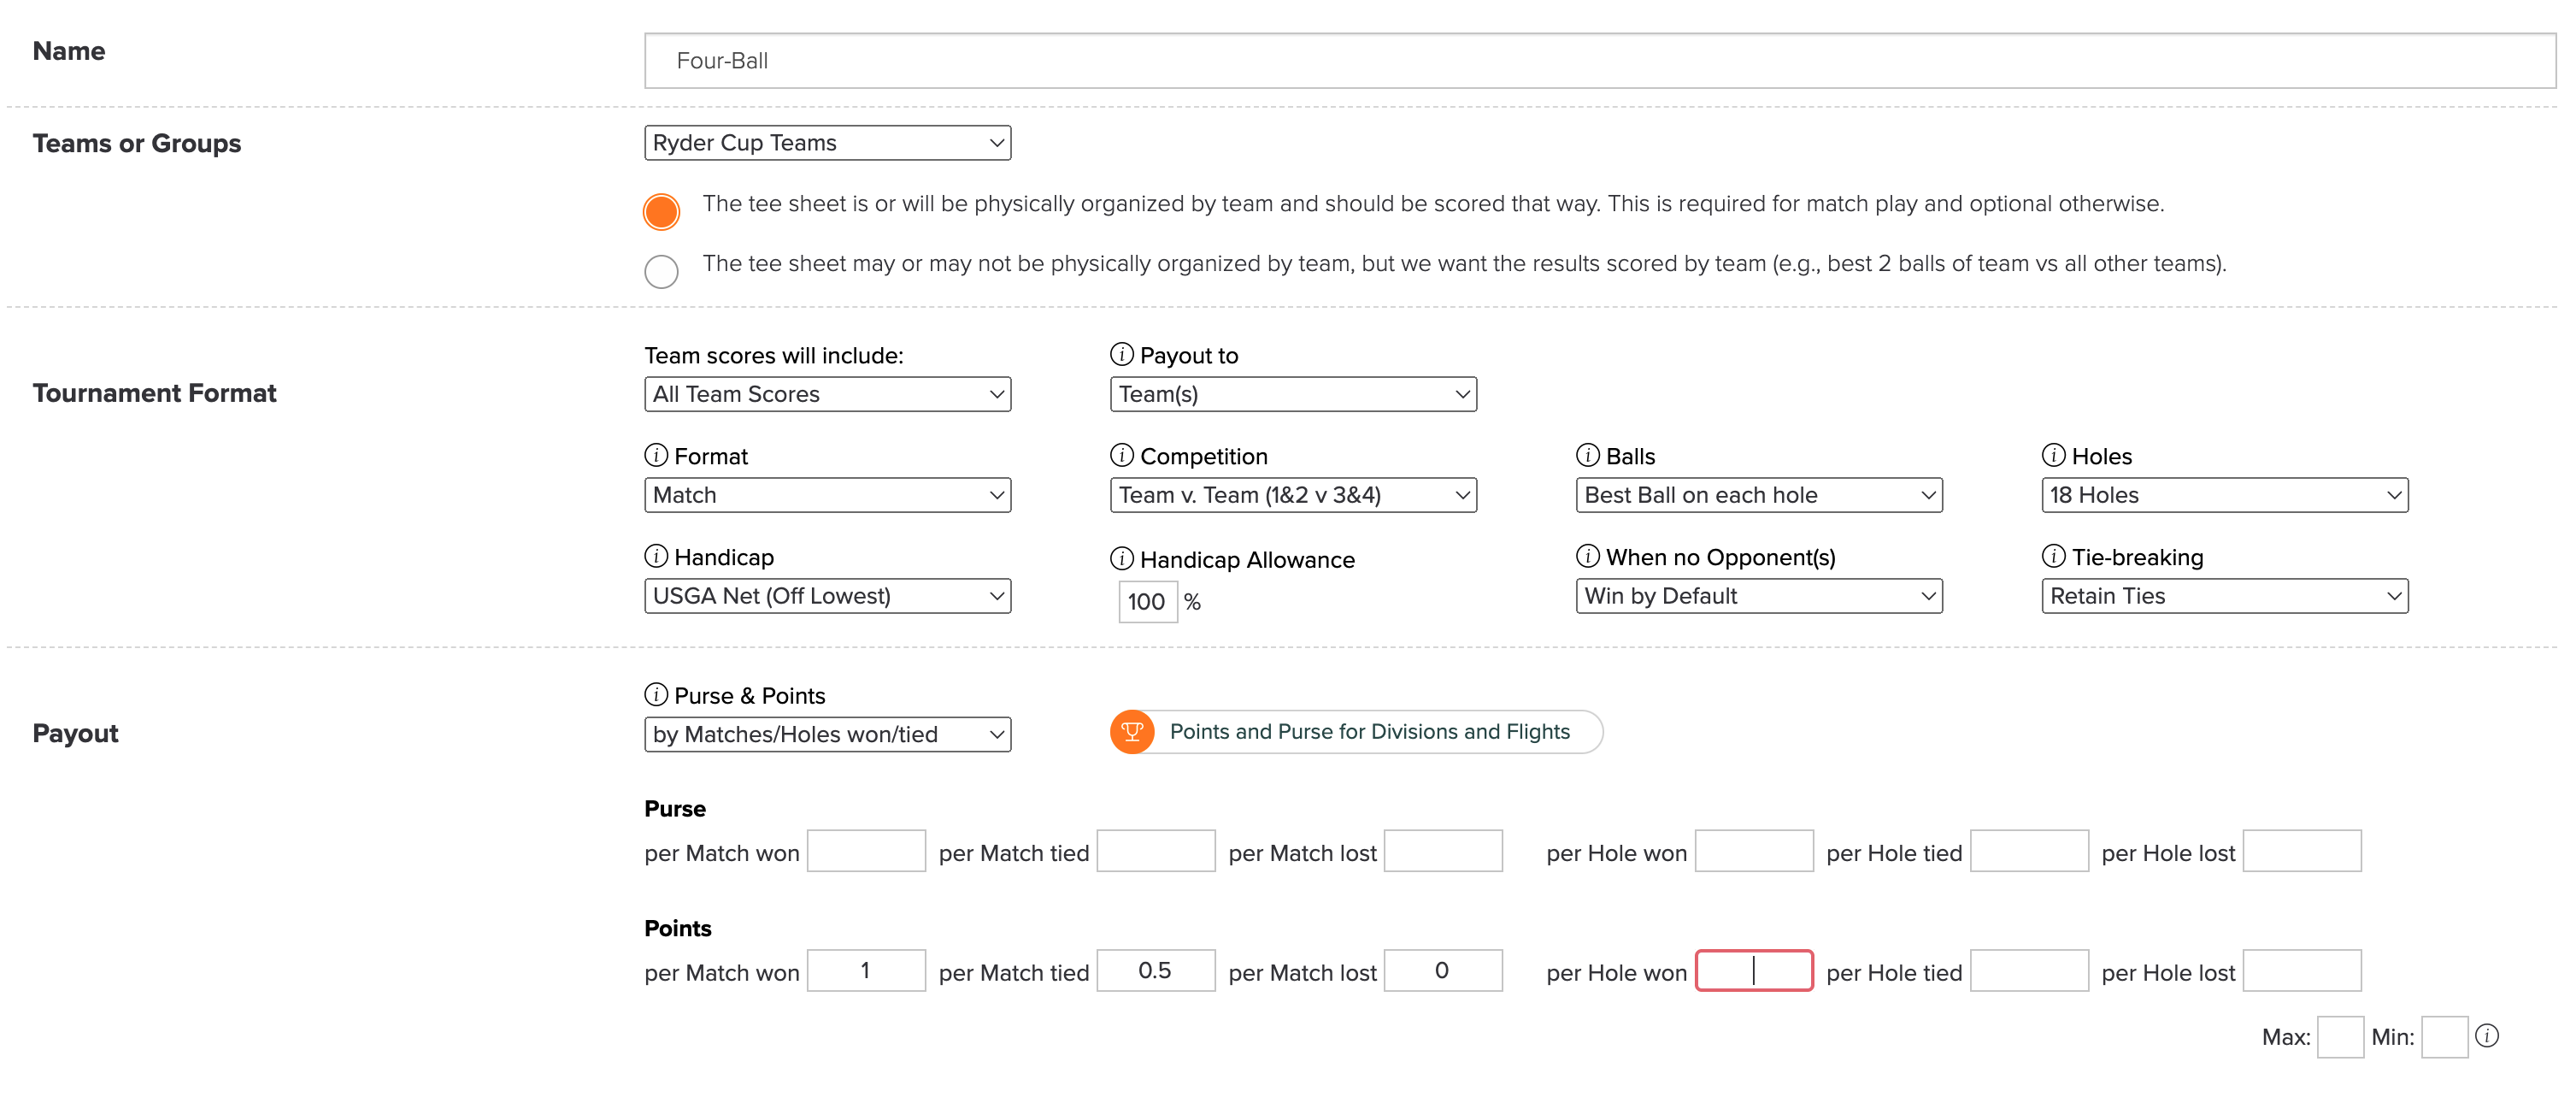Click the Tie-breaking info icon
This screenshot has width=2576, height=1103.
coord(2053,556)
